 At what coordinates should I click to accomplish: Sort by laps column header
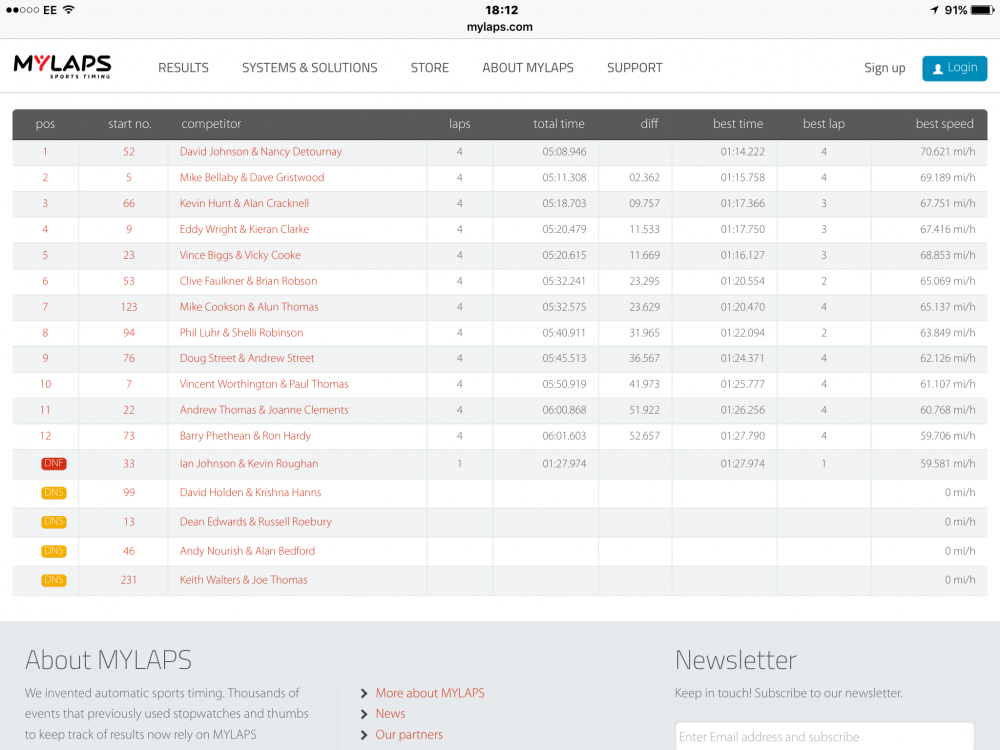460,124
